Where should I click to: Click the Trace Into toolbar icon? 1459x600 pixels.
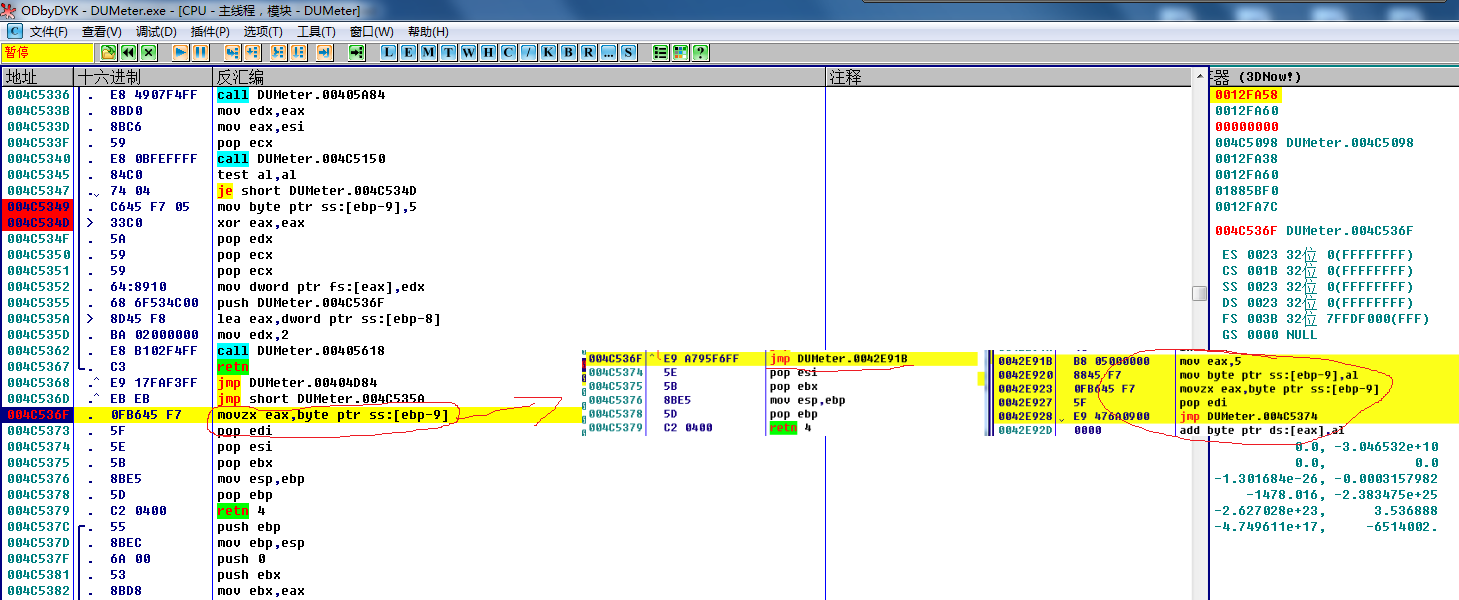277,52
